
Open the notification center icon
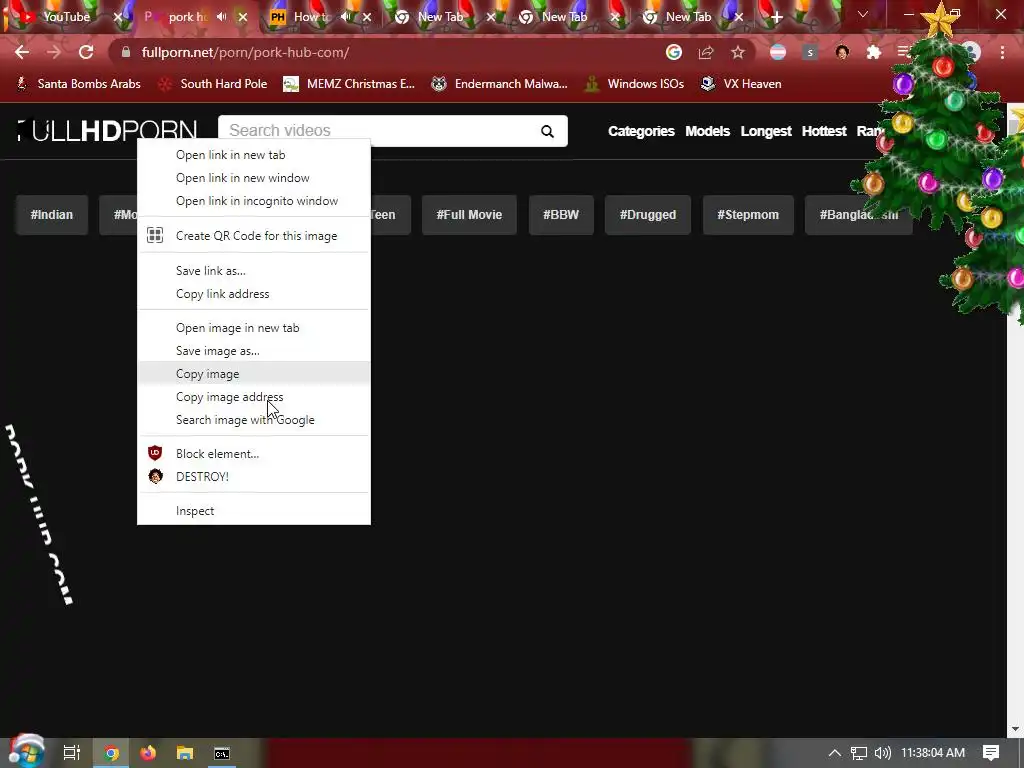click(x=991, y=753)
